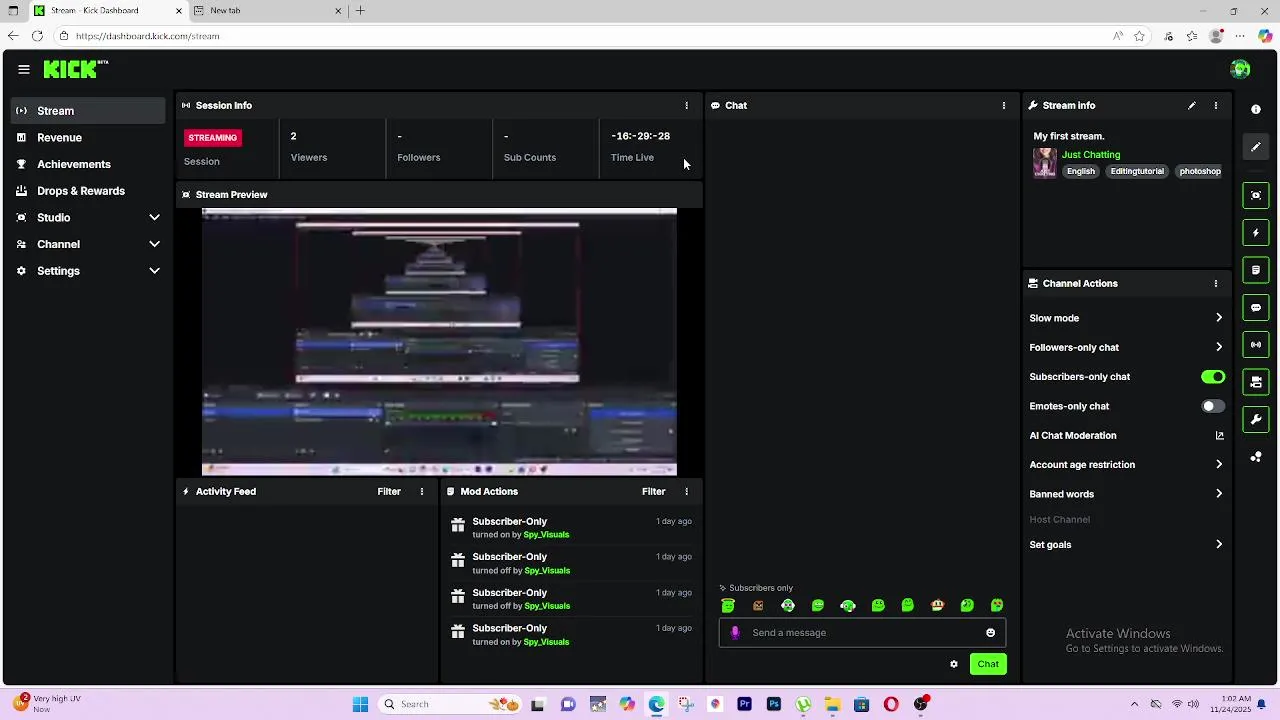Open Followers-only chat options chevron
The image size is (1280, 720).
[1219, 347]
